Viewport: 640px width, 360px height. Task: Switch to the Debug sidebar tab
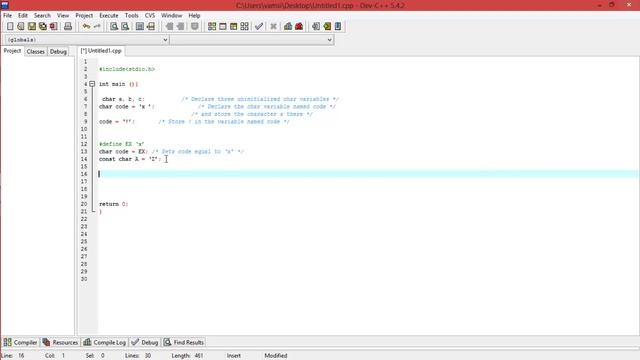coord(58,51)
